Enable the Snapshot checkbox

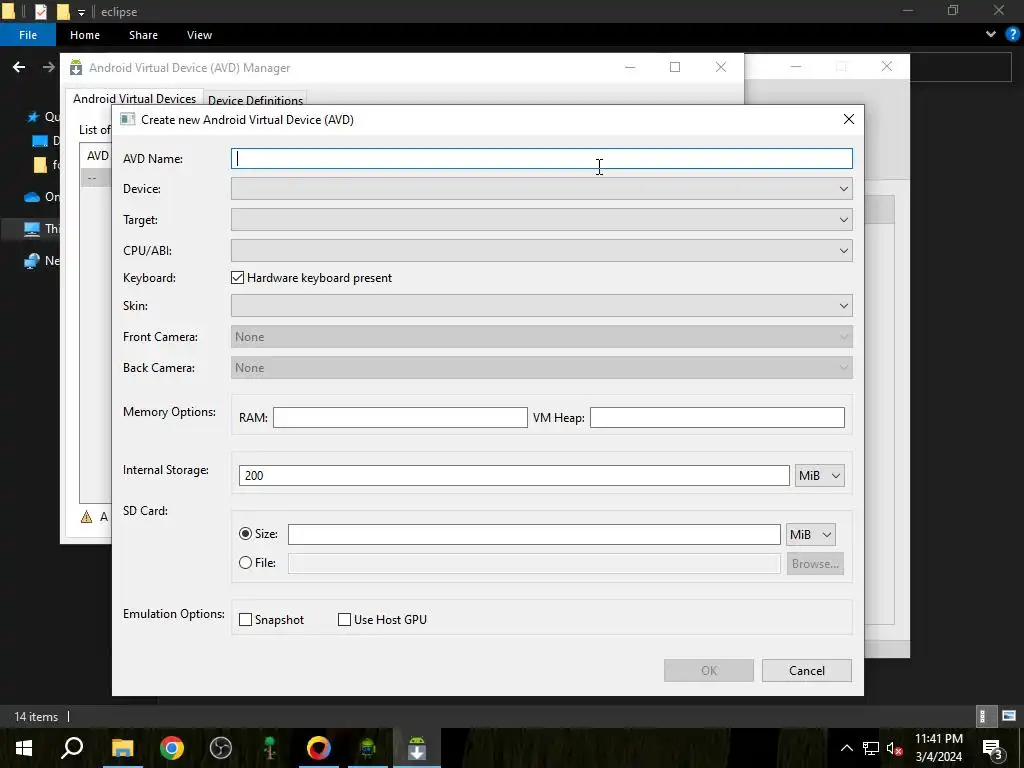coord(246,620)
